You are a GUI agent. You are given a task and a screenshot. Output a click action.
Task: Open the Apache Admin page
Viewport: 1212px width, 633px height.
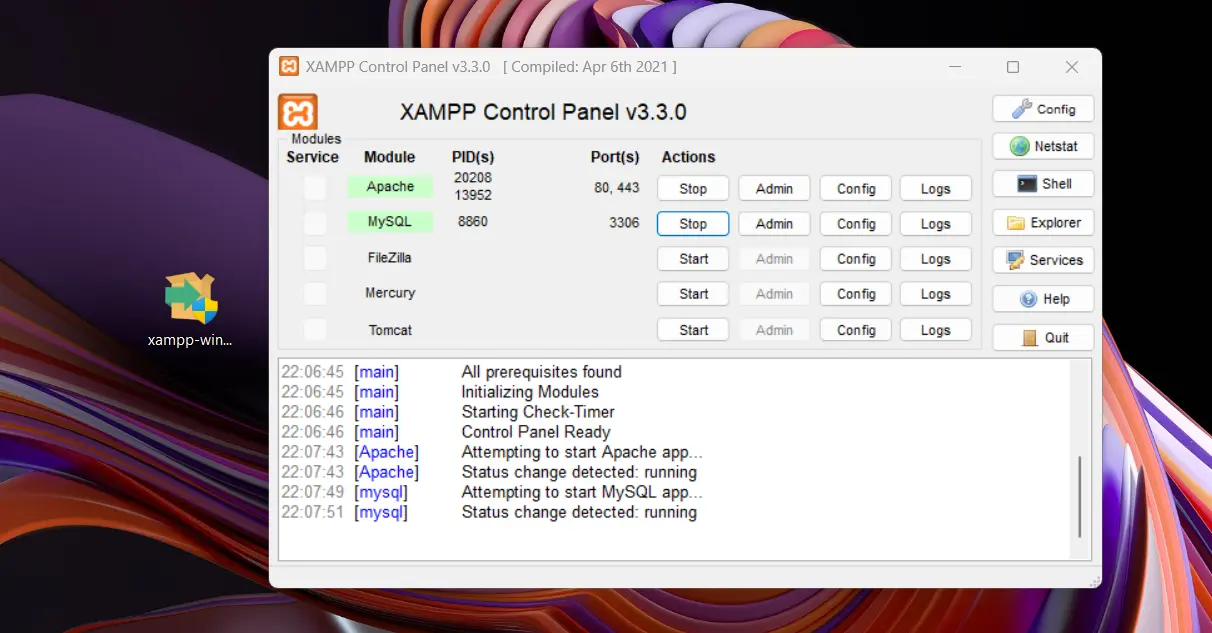774,189
